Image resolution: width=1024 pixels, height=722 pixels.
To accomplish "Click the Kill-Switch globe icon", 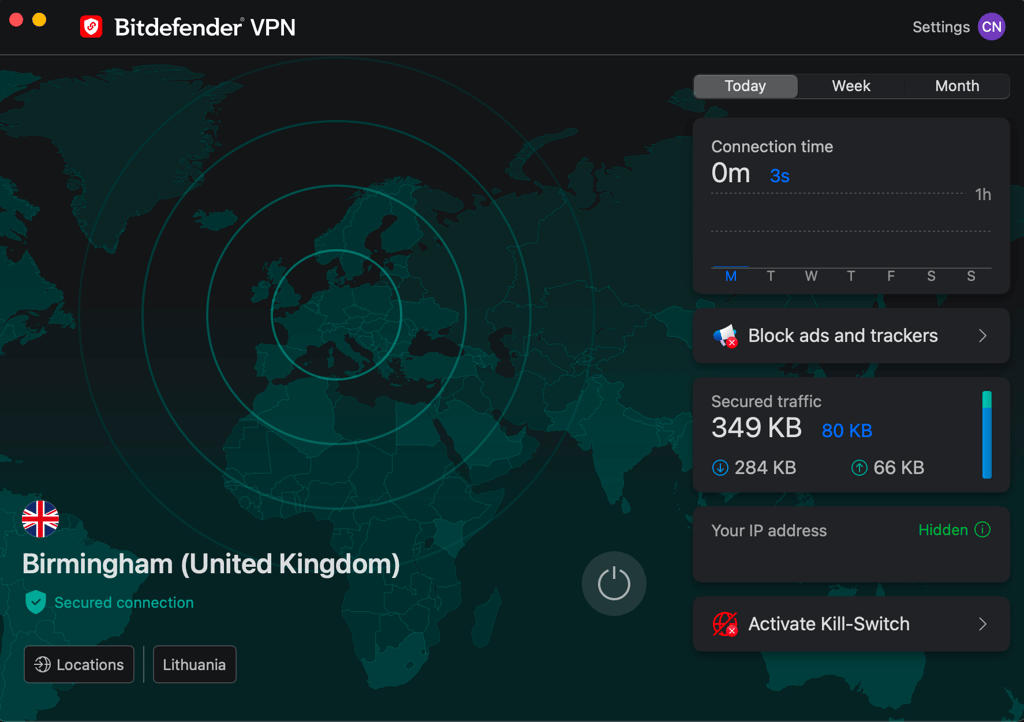I will pyautogui.click(x=725, y=624).
